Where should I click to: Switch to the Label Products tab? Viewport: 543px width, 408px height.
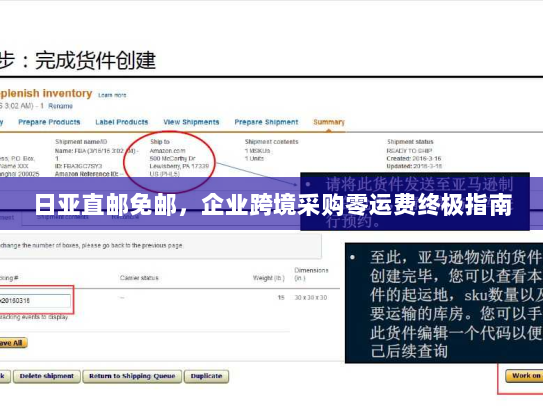click(x=122, y=122)
